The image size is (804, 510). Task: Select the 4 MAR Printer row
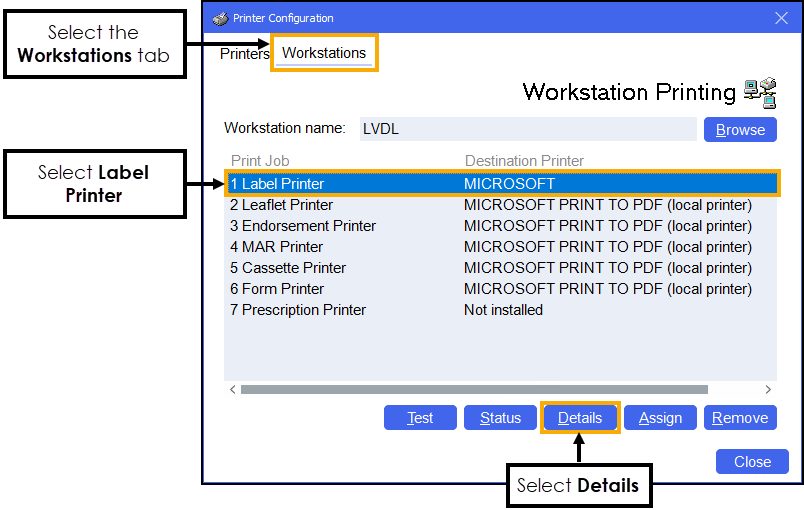tap(500, 247)
